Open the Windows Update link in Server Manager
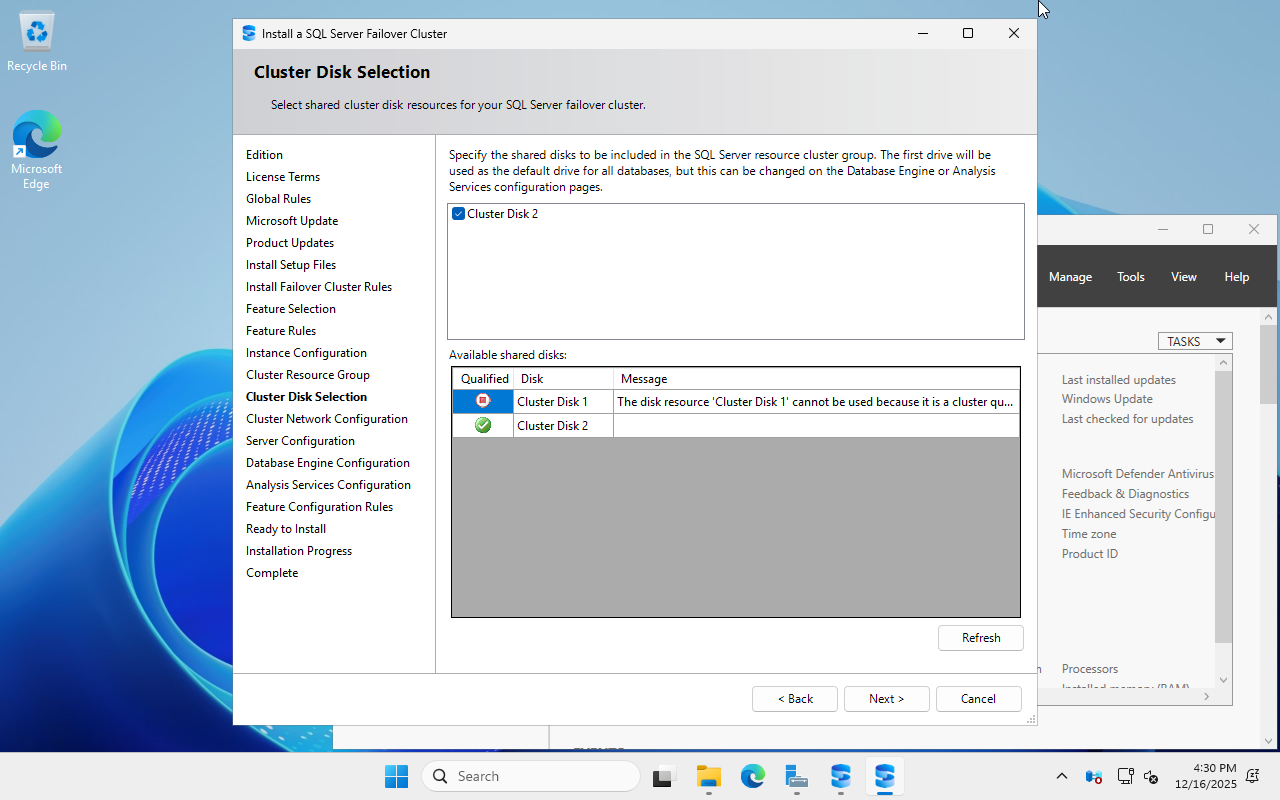1280x800 pixels. [1106, 398]
